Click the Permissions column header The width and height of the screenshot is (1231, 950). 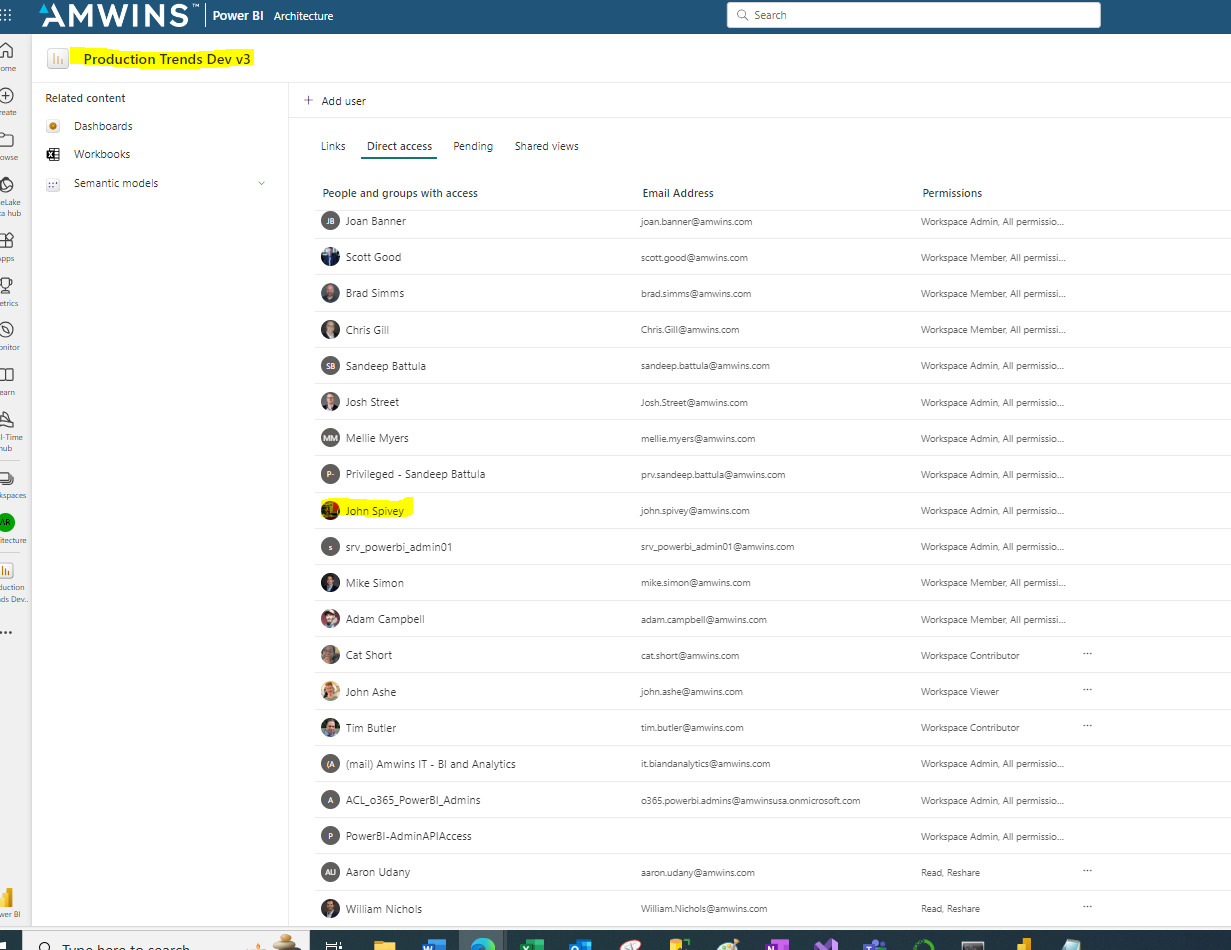pos(952,193)
